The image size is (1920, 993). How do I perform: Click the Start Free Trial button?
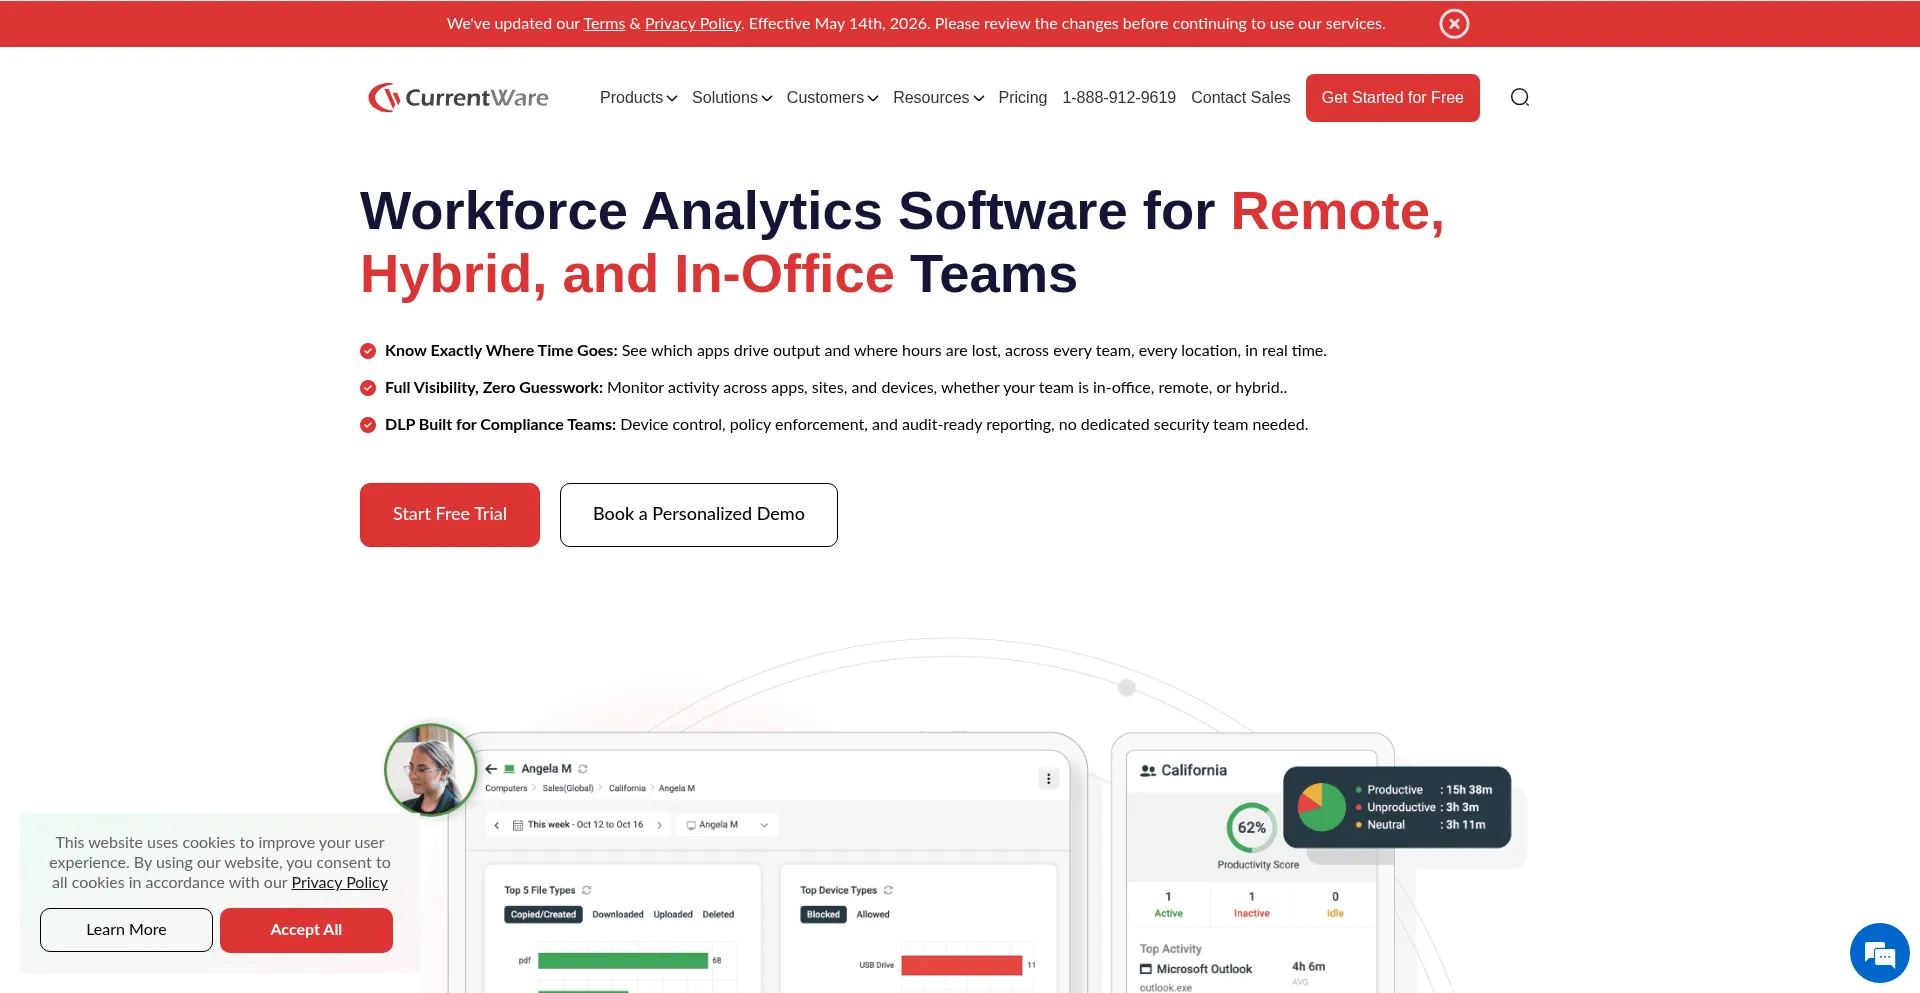click(x=450, y=515)
